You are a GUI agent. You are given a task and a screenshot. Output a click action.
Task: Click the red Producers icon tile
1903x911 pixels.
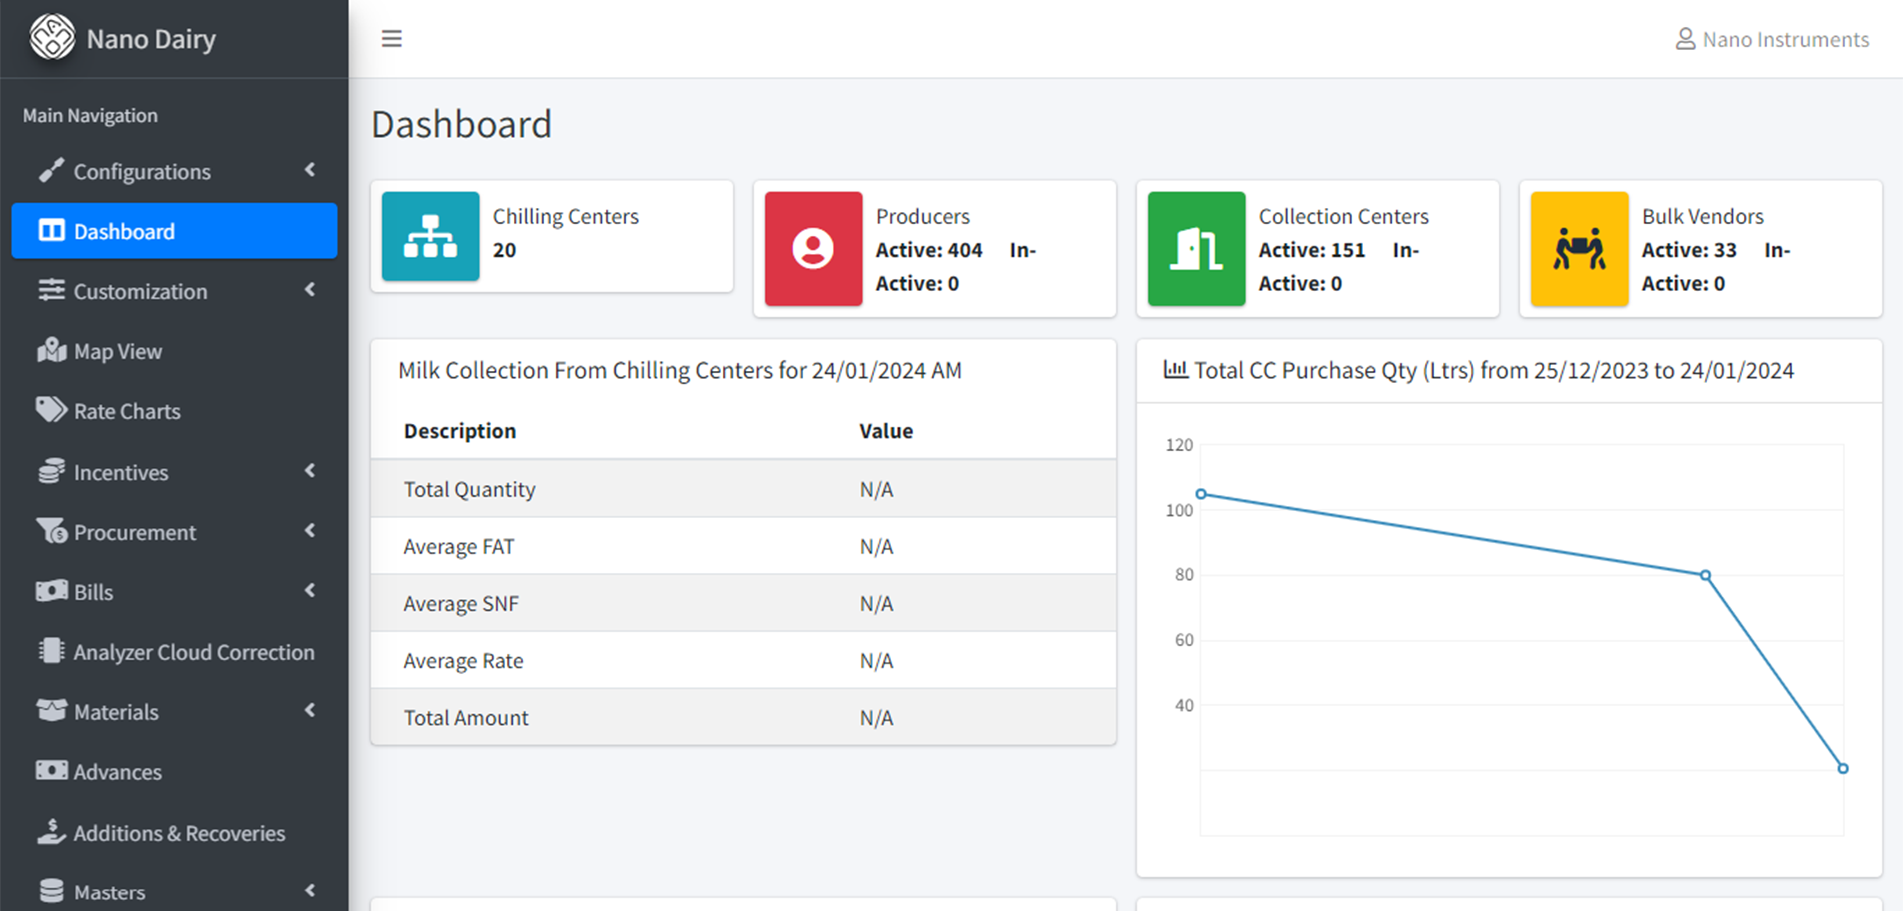pos(813,248)
